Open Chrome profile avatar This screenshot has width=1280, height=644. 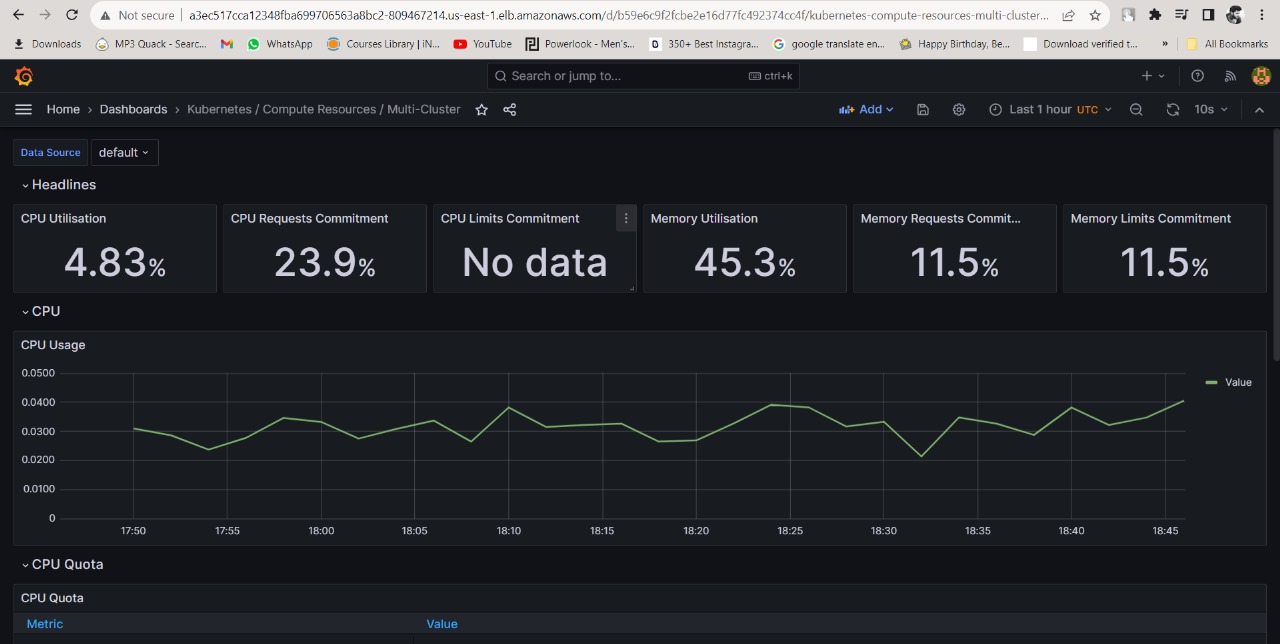(x=1235, y=15)
